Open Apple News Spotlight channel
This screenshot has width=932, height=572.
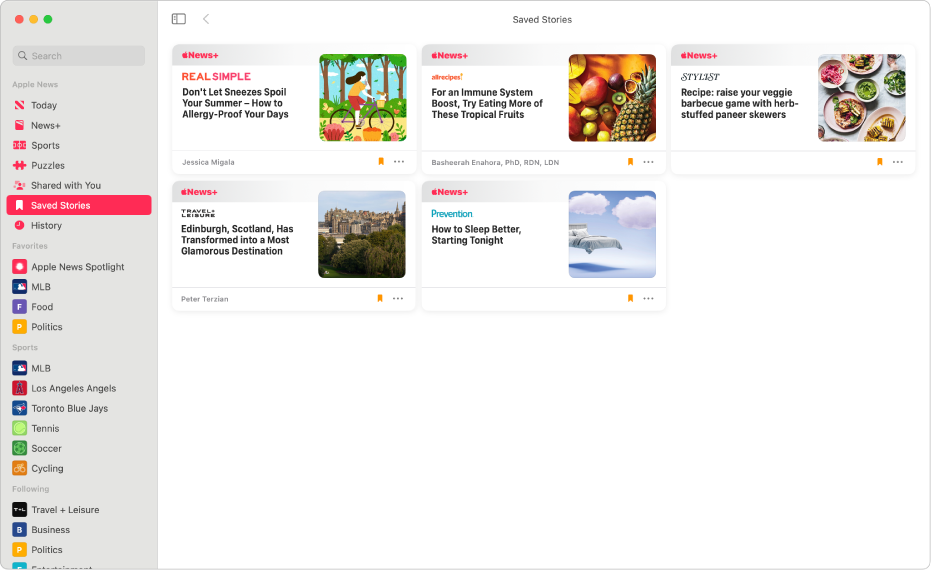(x=78, y=267)
